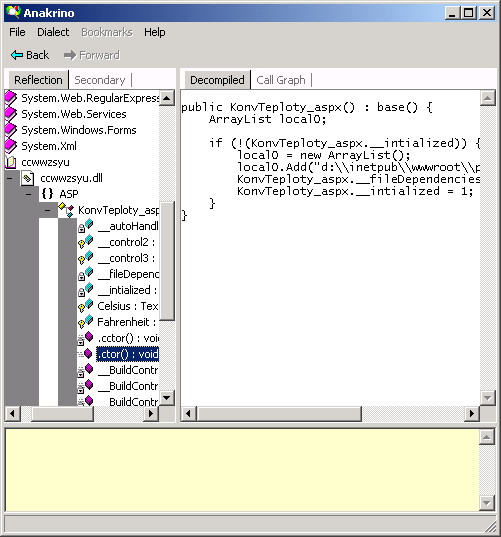Viewport: 501px width, 537px height.
Task: Click the .ctor() method icon
Action: point(85,354)
